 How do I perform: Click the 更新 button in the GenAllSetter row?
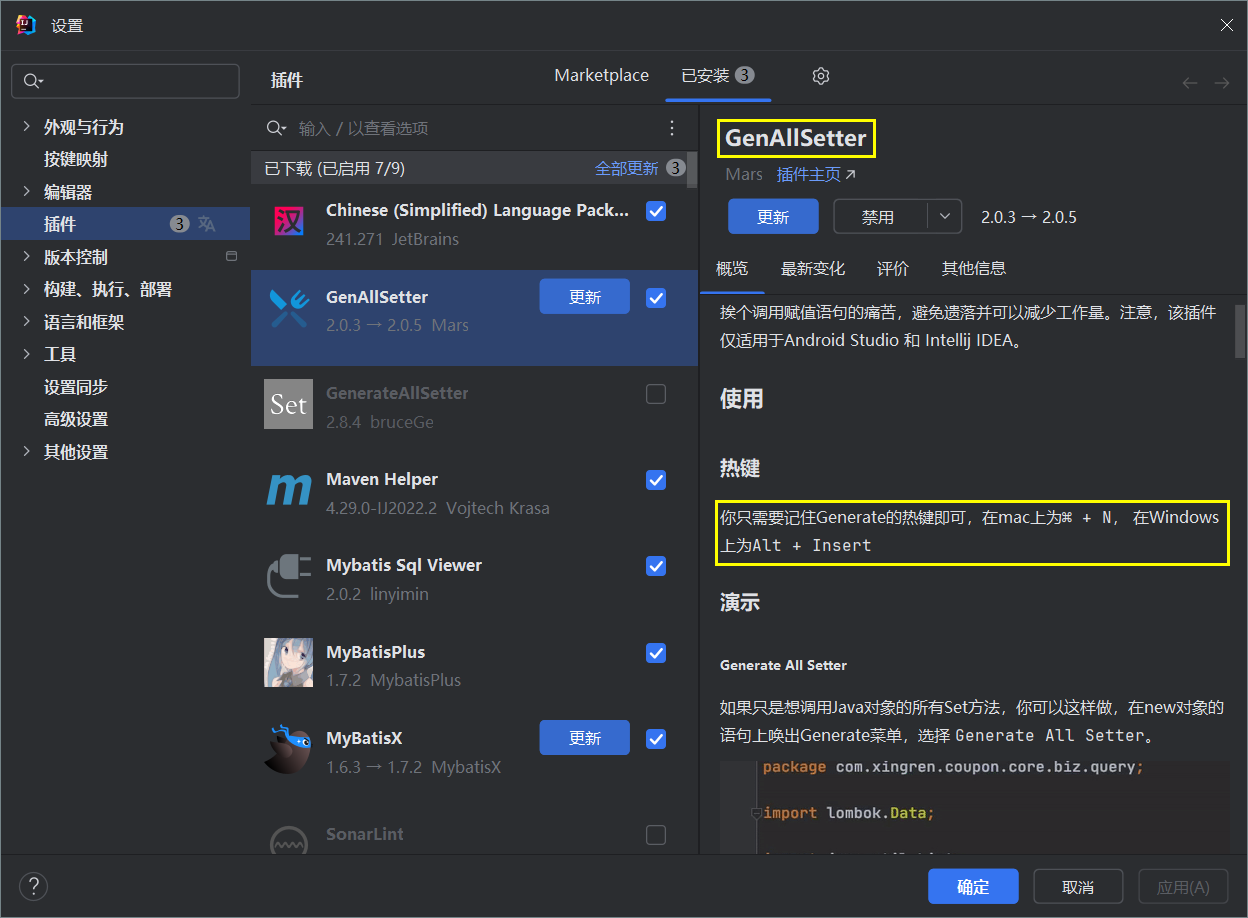(x=585, y=296)
